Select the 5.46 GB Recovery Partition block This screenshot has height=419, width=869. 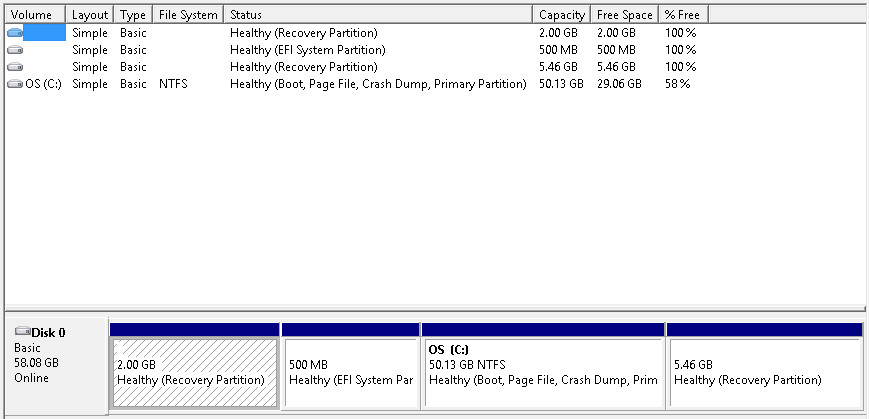click(x=765, y=372)
